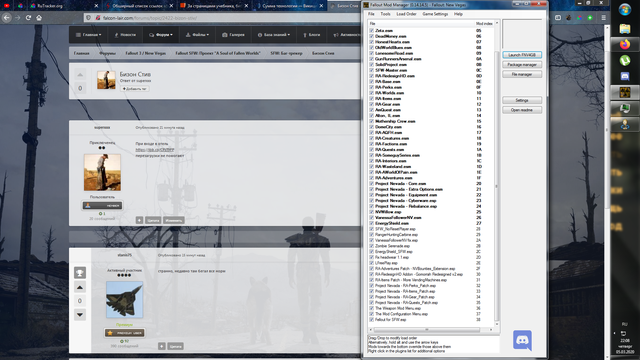Click the Изменить button on first post
640x360 pixels.
tap(174, 220)
